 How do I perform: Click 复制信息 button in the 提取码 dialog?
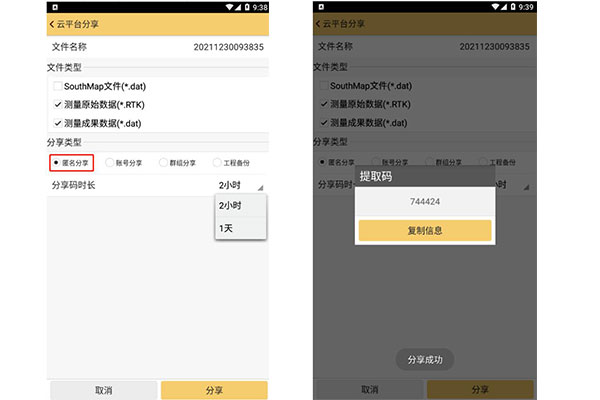point(425,230)
